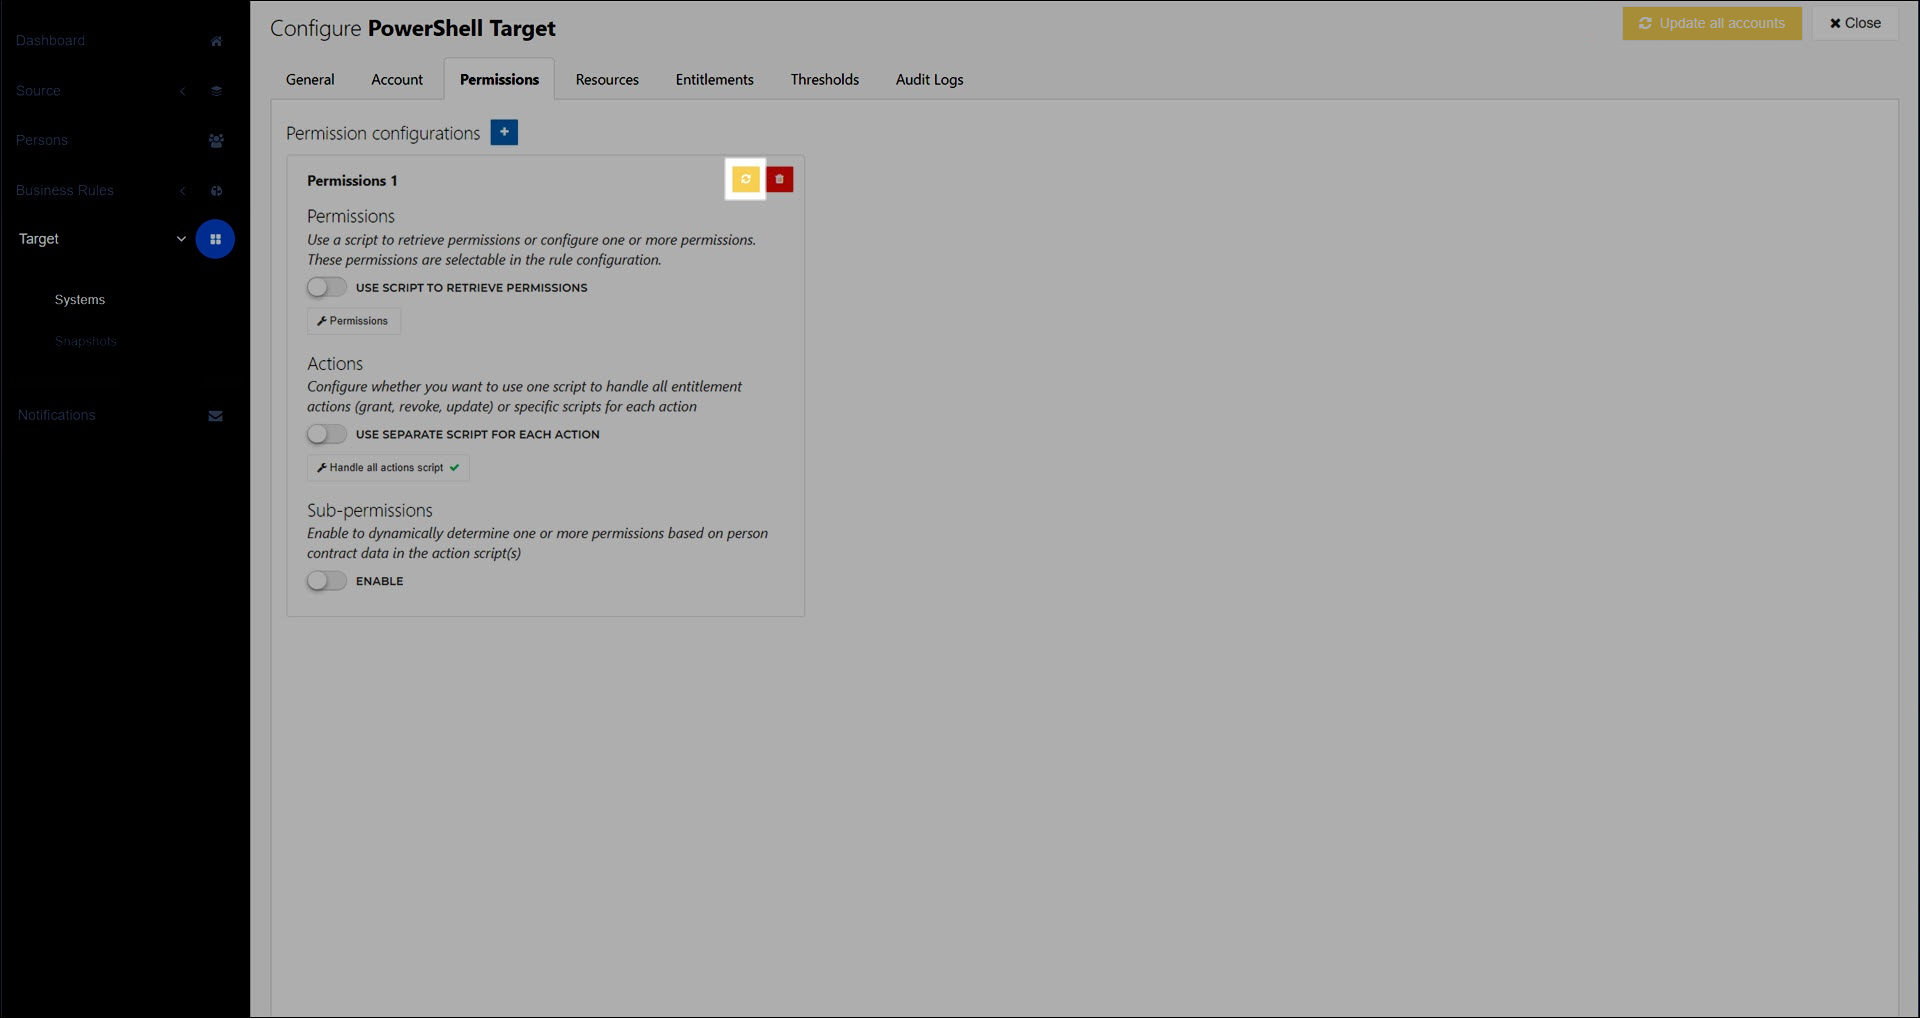Click the Source layers icon
The image size is (1920, 1019).
[x=216, y=91]
